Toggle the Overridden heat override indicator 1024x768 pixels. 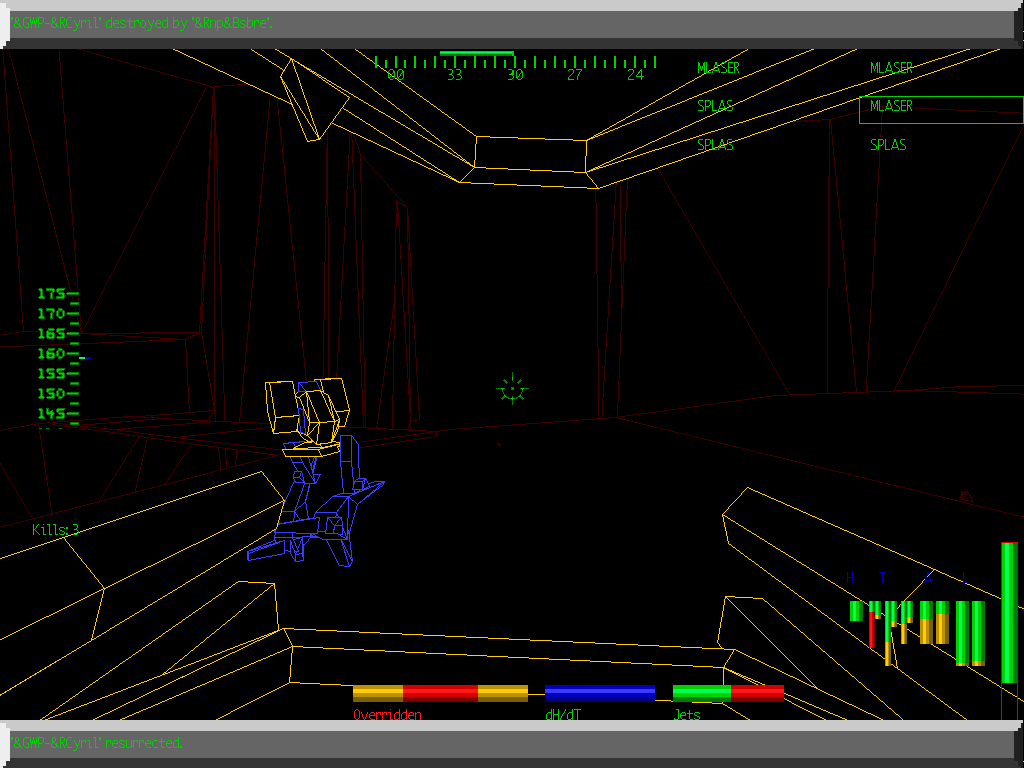pos(387,714)
